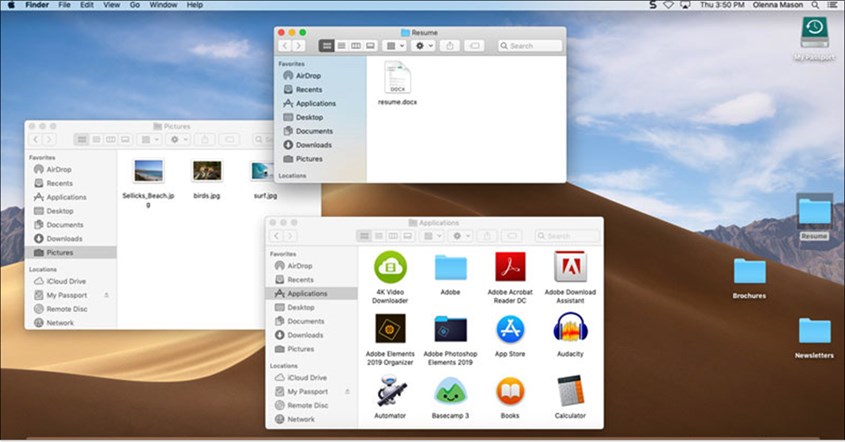The height and width of the screenshot is (442, 845).
Task: Open the Edit menu
Action: [x=87, y=5]
